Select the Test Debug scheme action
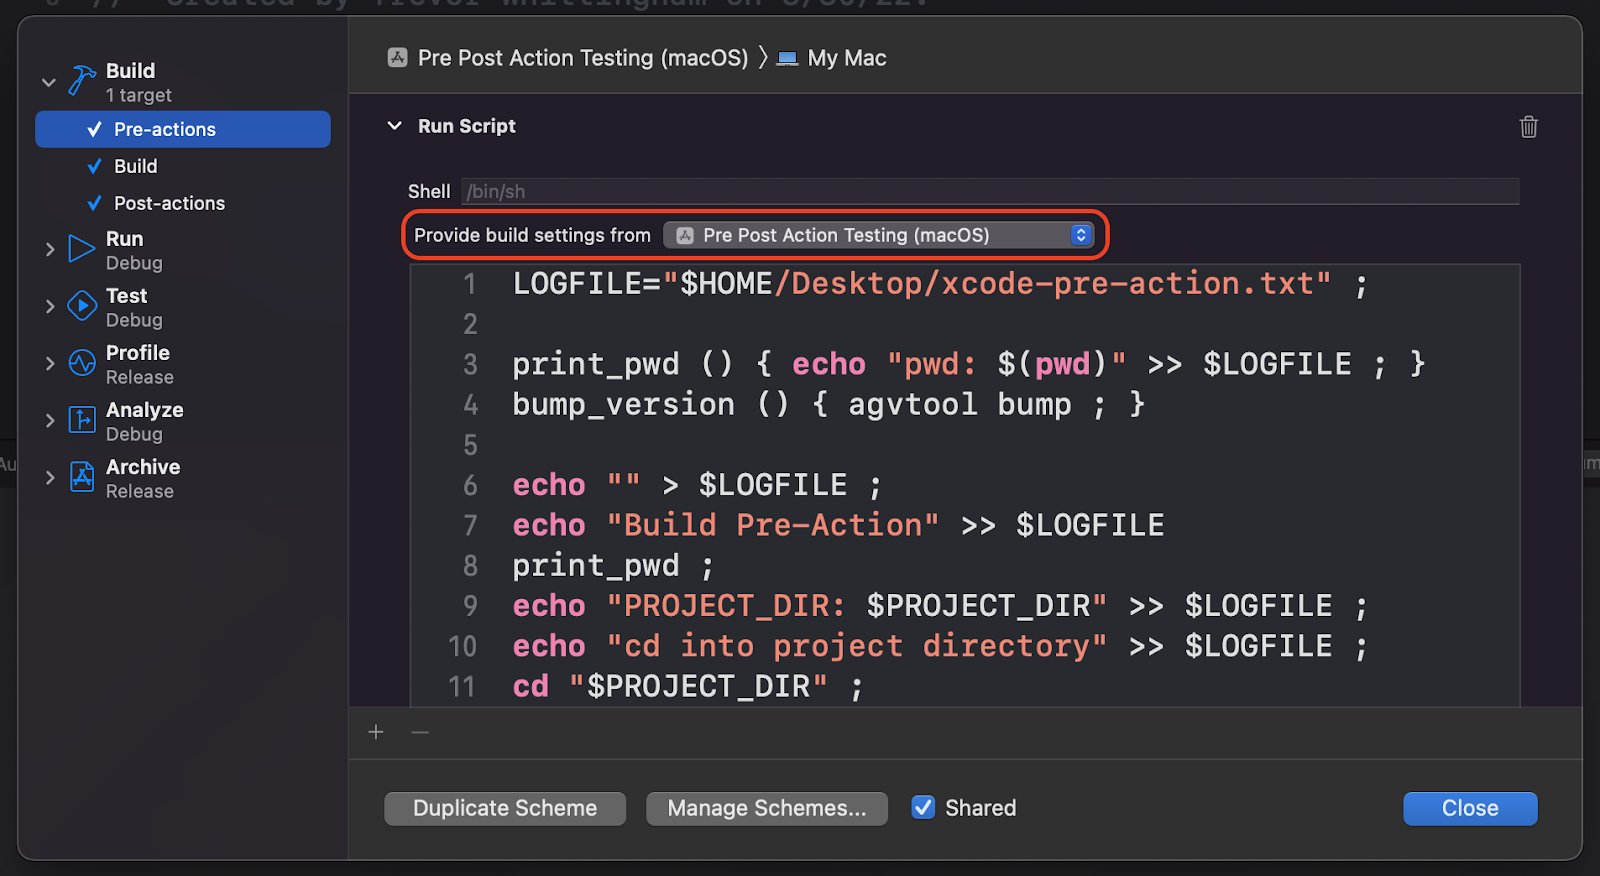 click(134, 307)
